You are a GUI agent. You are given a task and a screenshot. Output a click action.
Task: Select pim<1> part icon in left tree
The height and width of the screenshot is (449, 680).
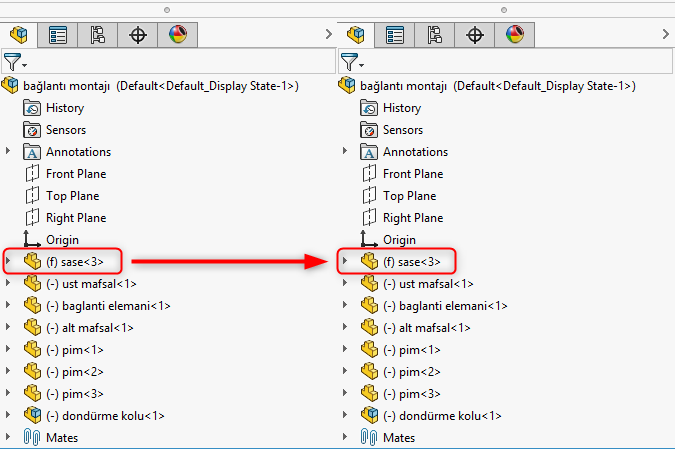click(32, 350)
